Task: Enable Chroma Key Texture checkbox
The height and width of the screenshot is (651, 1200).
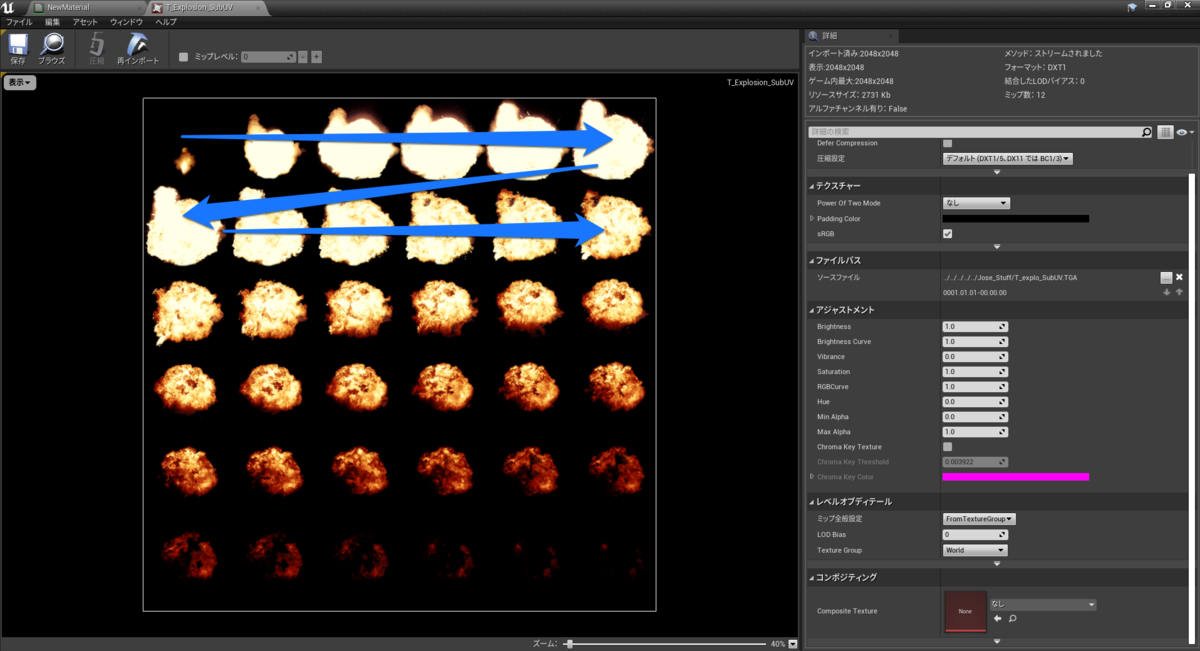Action: click(947, 446)
